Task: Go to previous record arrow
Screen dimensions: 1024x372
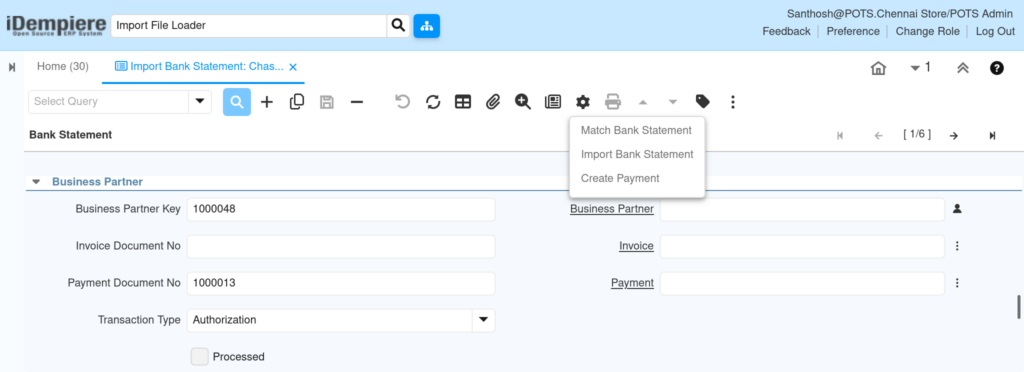Action: click(x=878, y=135)
